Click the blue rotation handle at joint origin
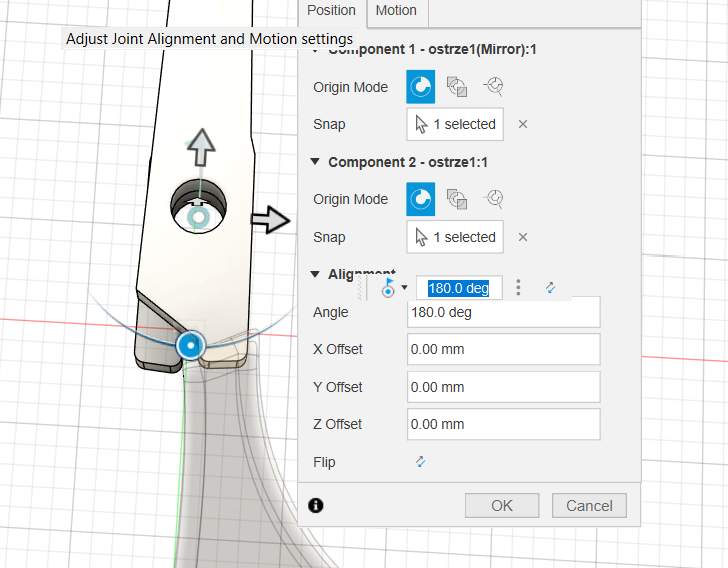Viewport: 728px width, 568px height. click(x=189, y=346)
